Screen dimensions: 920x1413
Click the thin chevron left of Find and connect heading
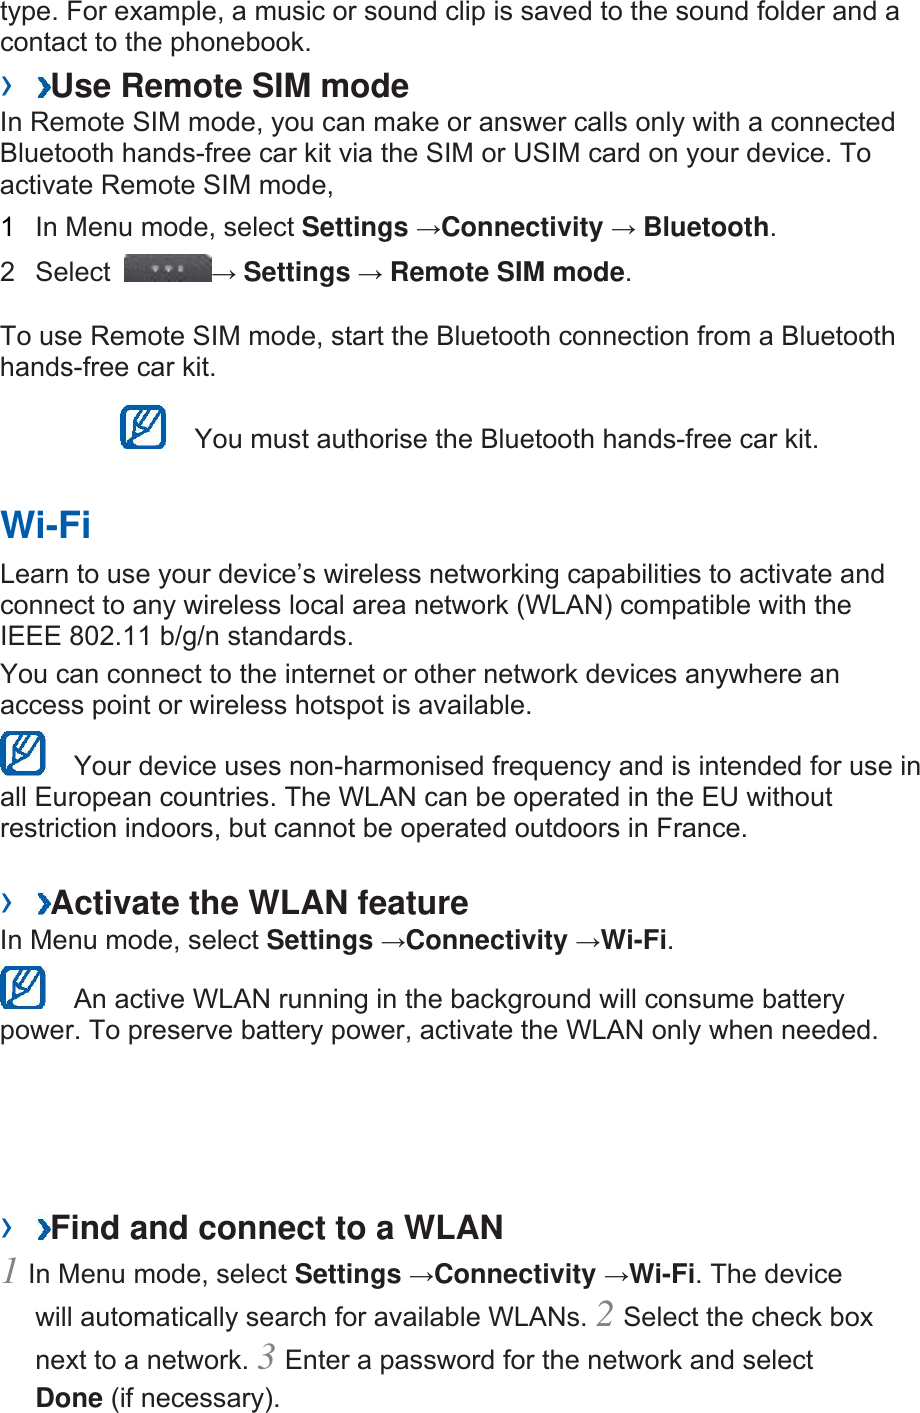[8, 1227]
